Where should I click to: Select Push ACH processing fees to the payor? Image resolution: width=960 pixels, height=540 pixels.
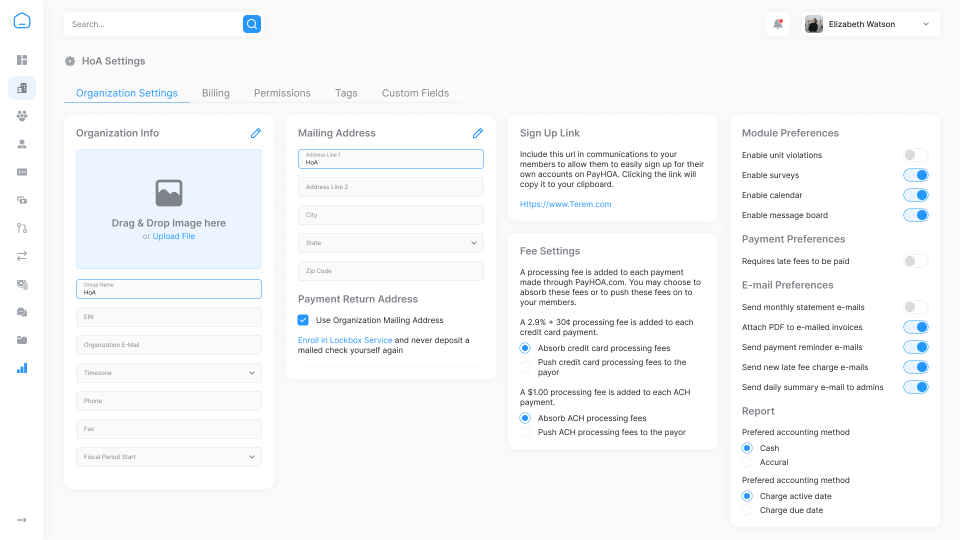point(526,432)
